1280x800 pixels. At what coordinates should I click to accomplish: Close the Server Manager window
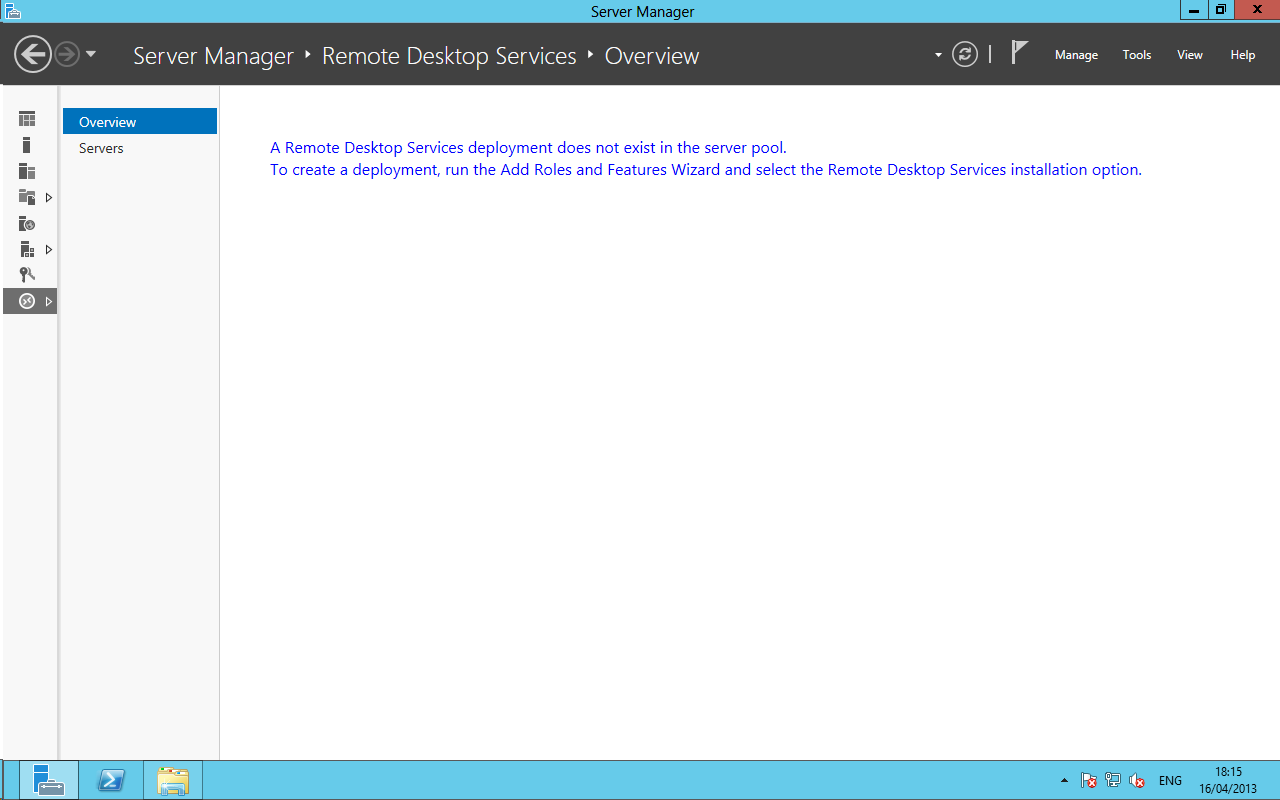coord(1257,10)
